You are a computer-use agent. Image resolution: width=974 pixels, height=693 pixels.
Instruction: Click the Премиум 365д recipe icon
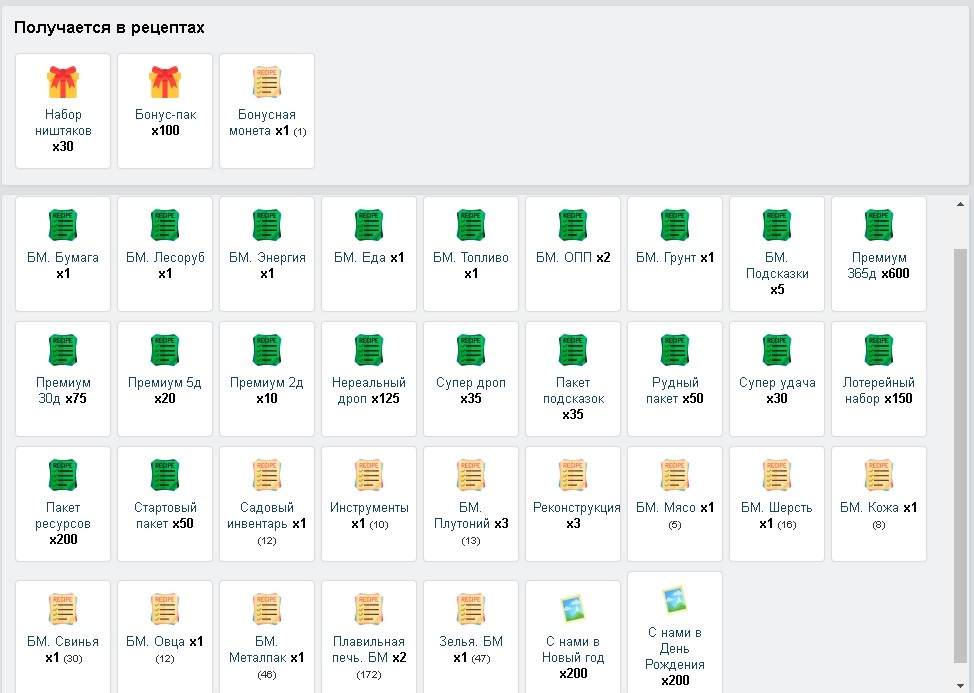(878, 225)
